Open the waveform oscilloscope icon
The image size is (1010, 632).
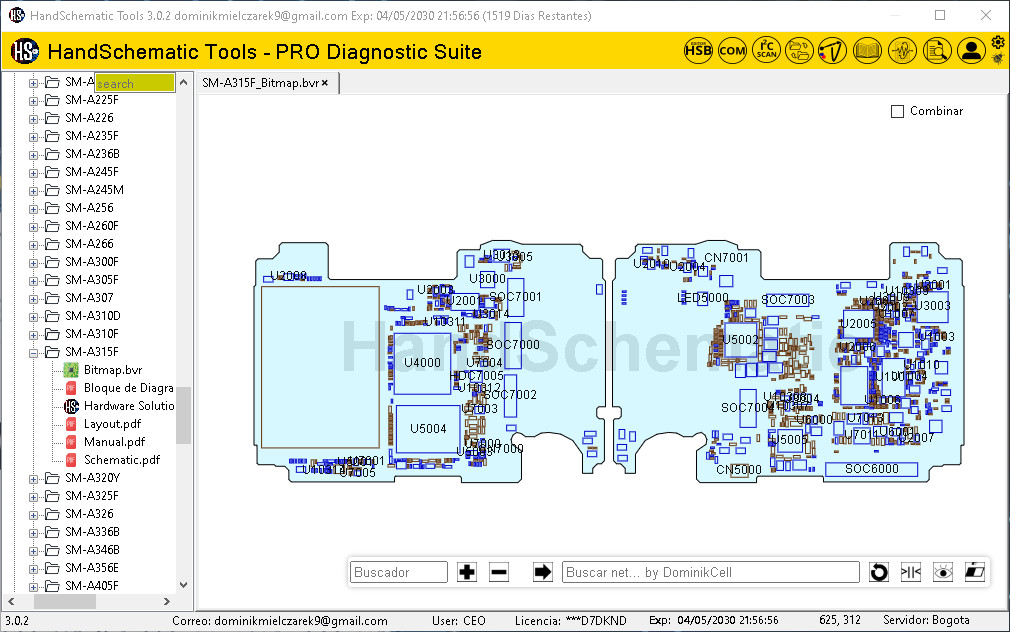(x=902, y=50)
